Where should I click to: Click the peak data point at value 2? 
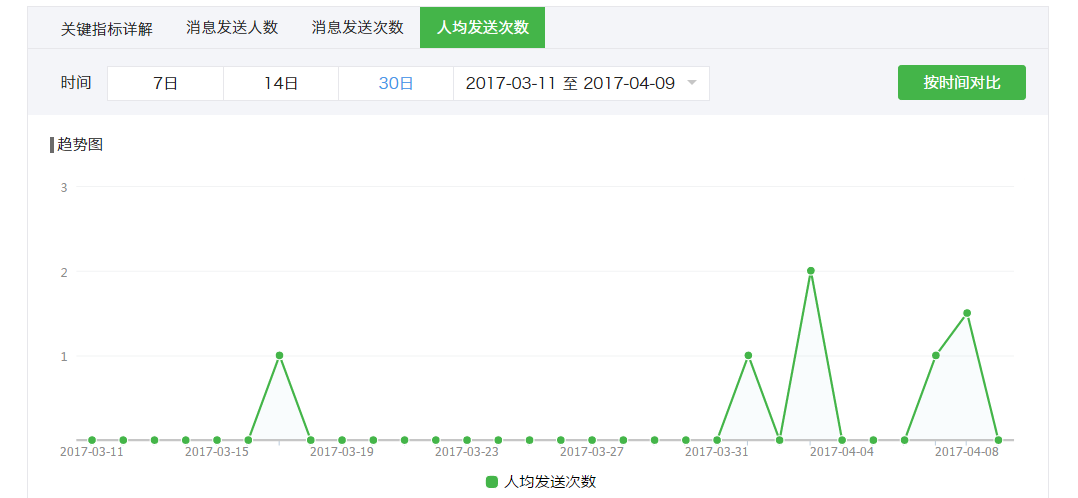tap(811, 271)
